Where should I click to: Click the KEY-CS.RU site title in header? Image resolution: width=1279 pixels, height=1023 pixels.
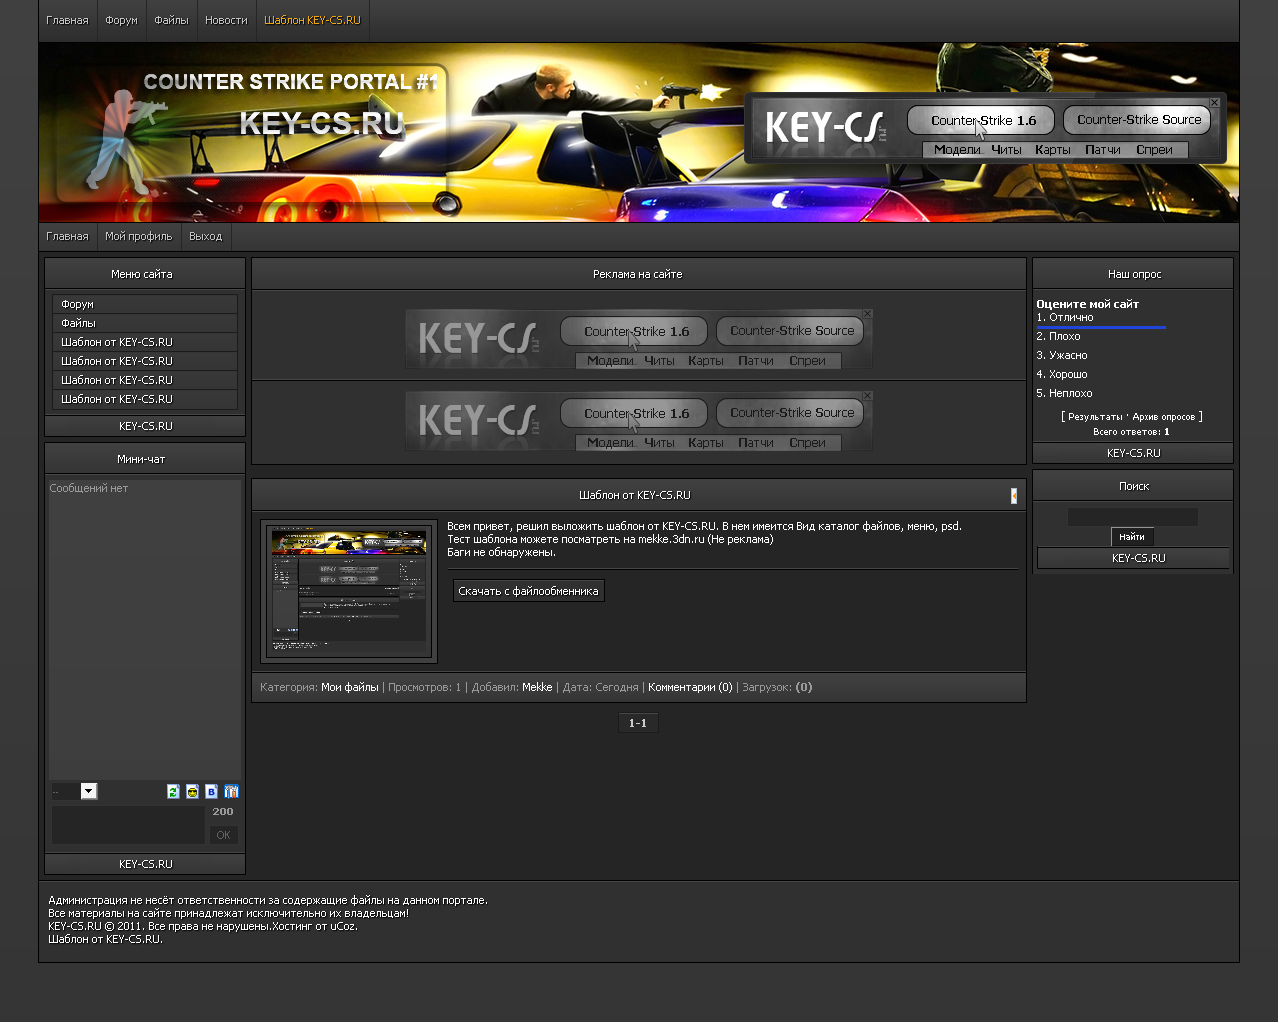pos(321,124)
